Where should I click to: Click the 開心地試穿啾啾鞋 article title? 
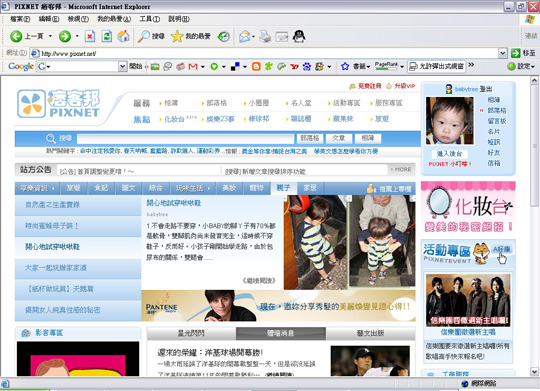(x=174, y=203)
